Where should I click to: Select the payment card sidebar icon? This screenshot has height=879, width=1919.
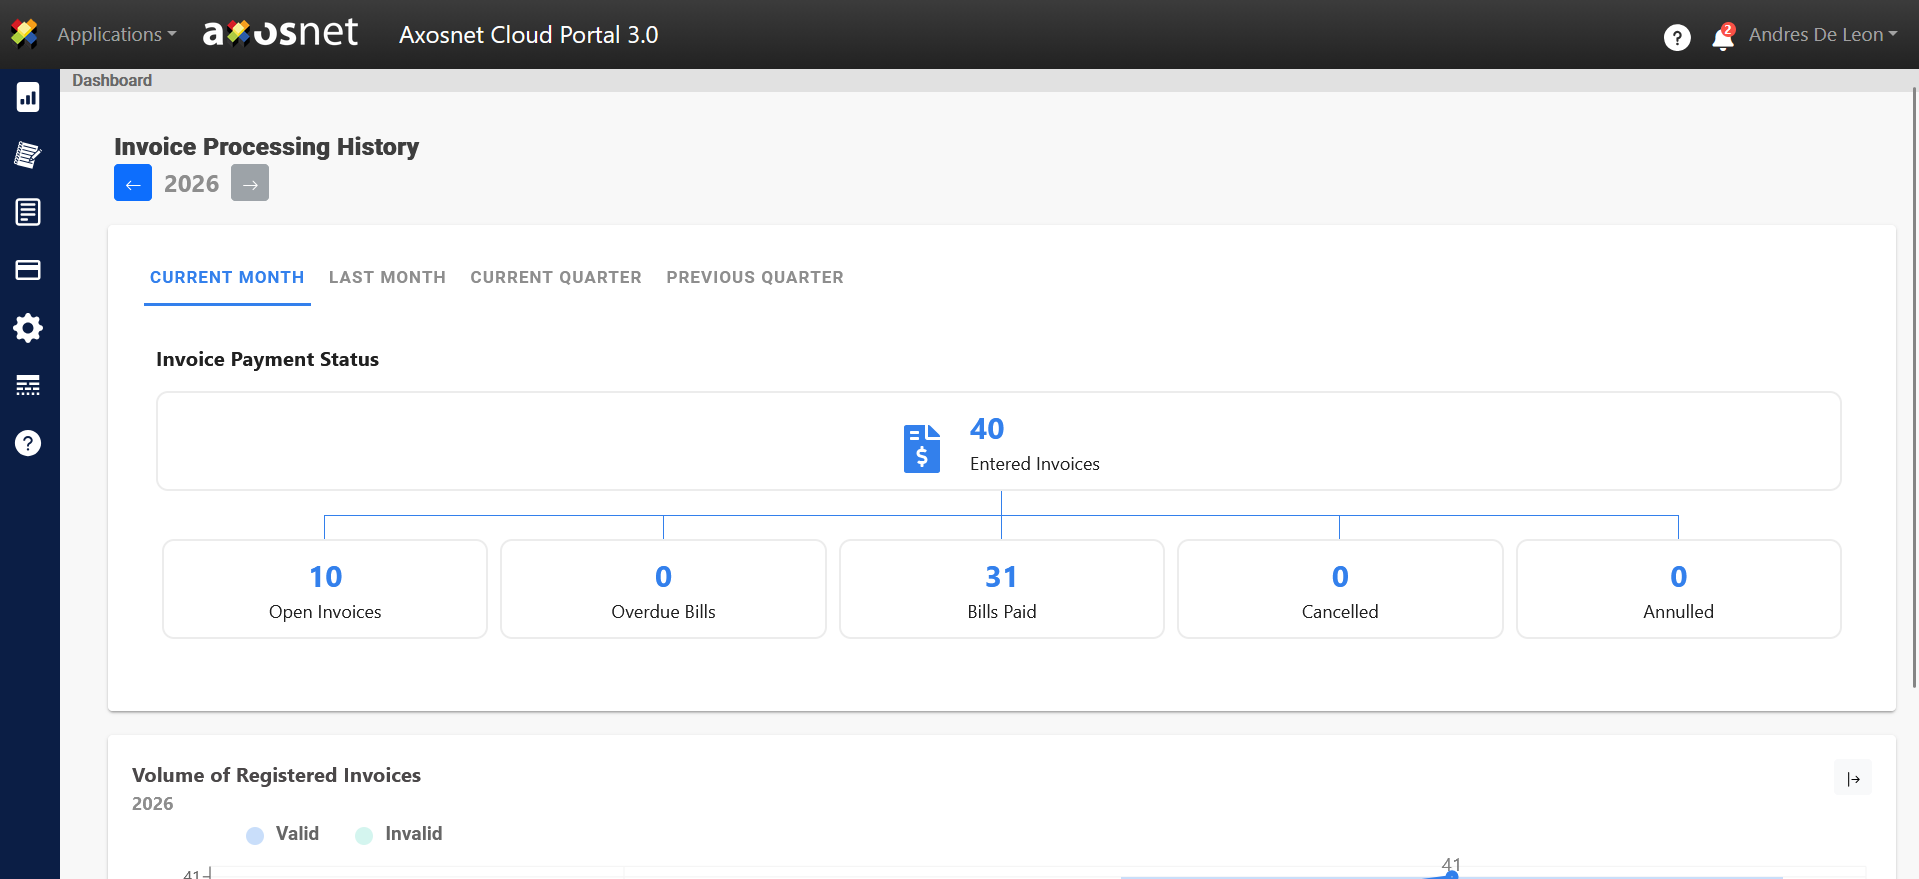tap(28, 270)
